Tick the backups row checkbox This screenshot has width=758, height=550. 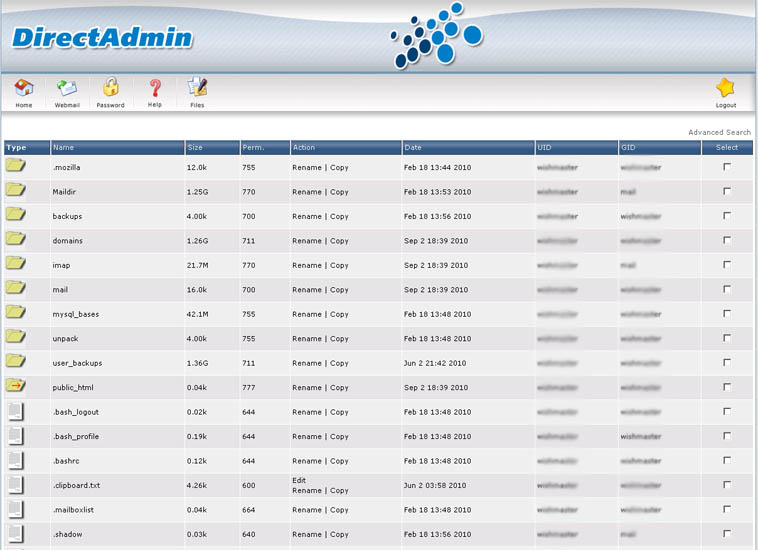click(727, 216)
